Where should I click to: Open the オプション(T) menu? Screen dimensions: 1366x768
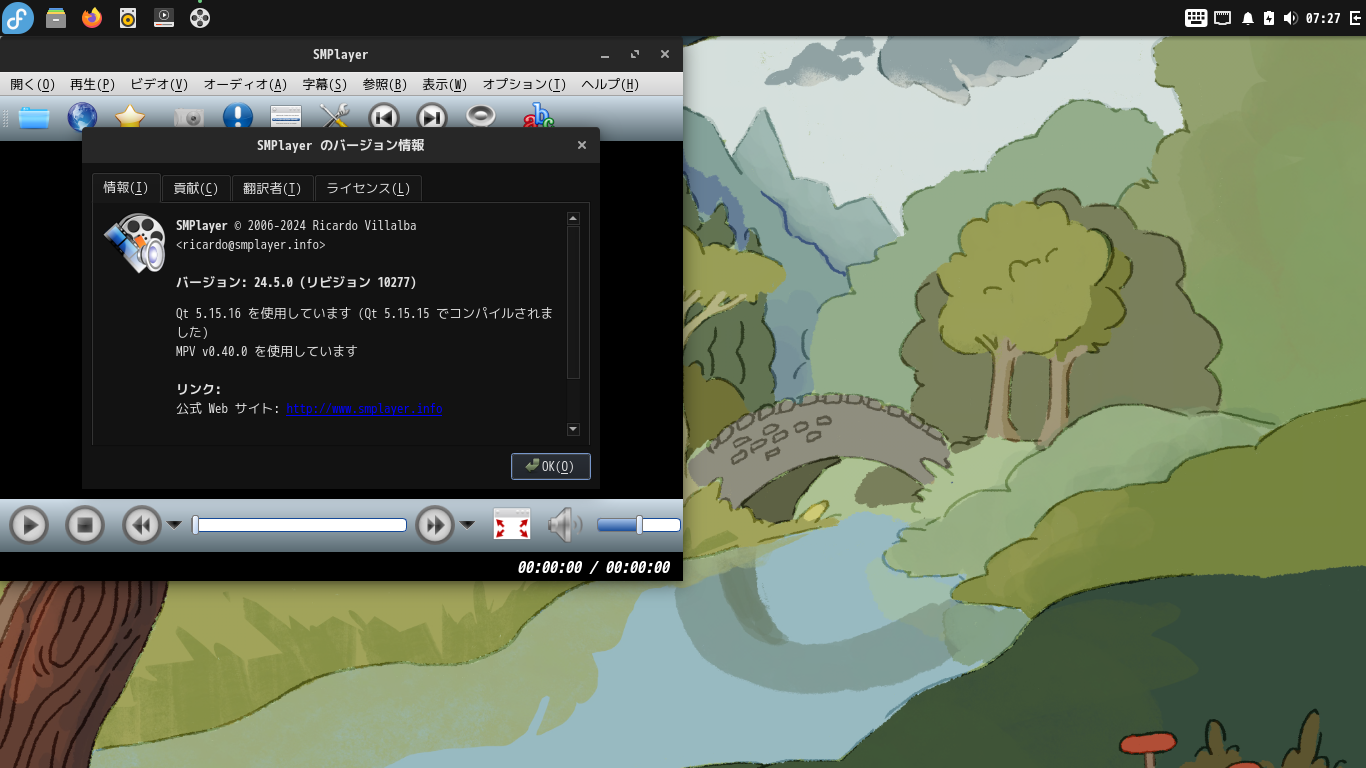pos(525,84)
